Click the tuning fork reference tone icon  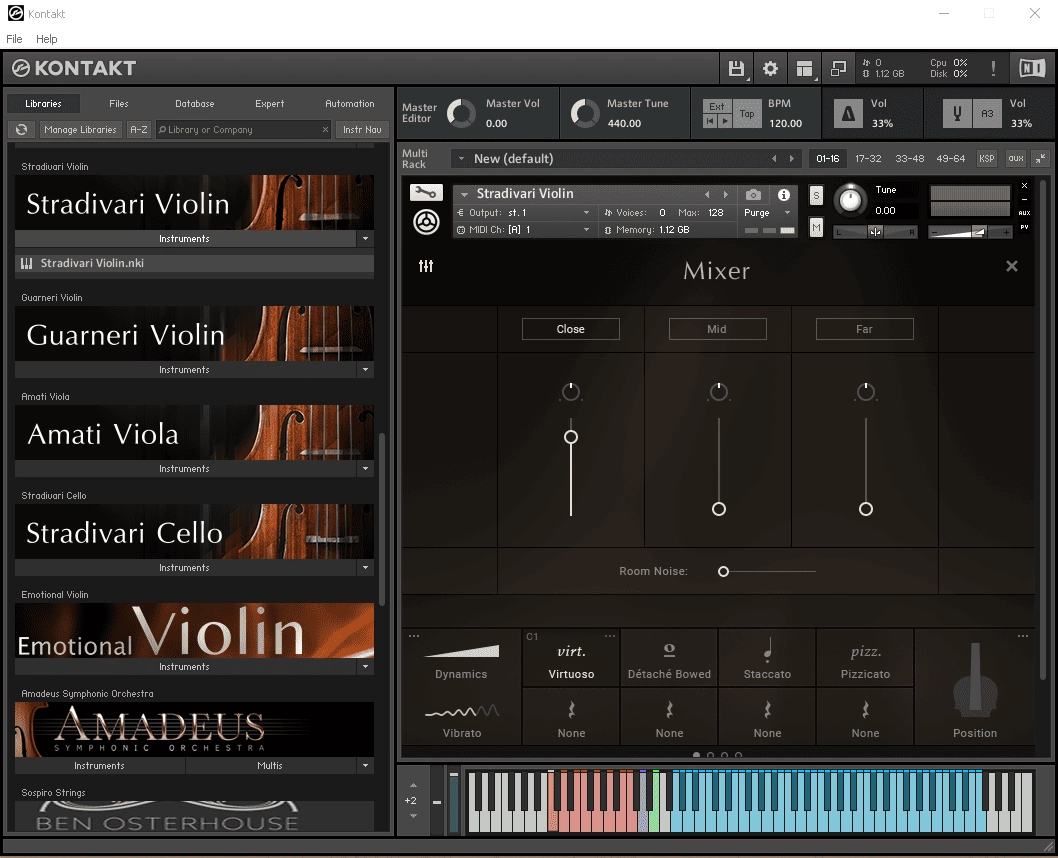957,113
